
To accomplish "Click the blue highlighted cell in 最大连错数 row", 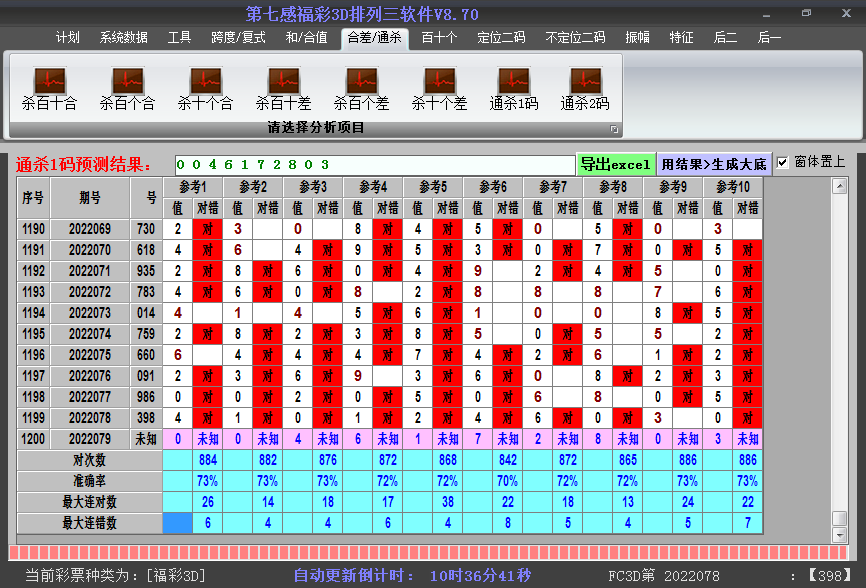I will coord(178,523).
